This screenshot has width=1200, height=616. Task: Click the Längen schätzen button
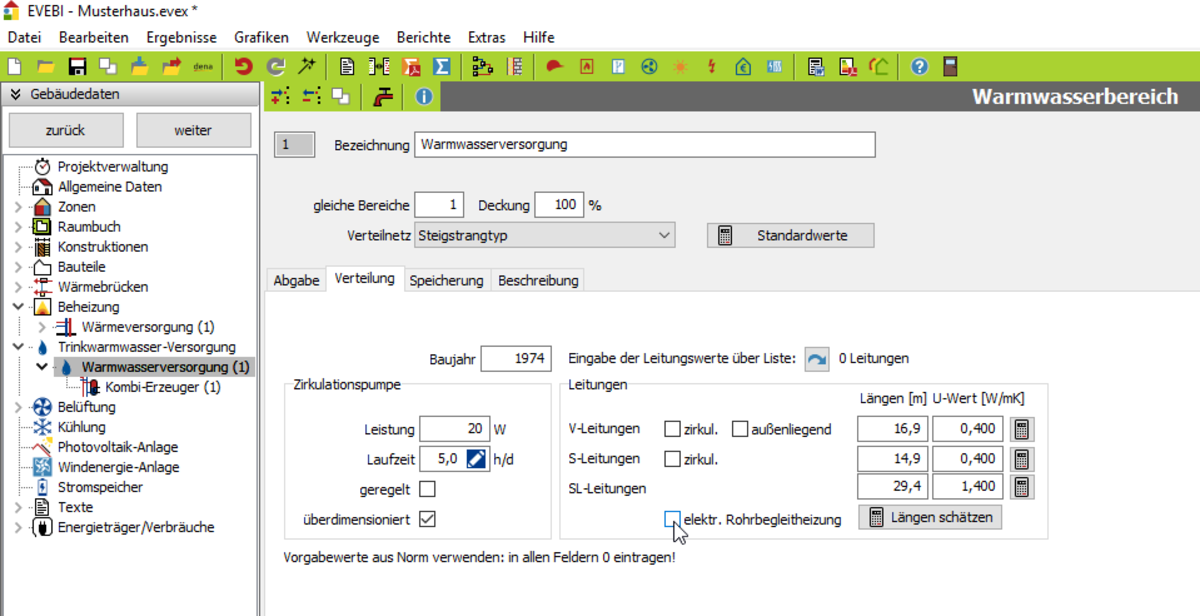click(x=930, y=518)
